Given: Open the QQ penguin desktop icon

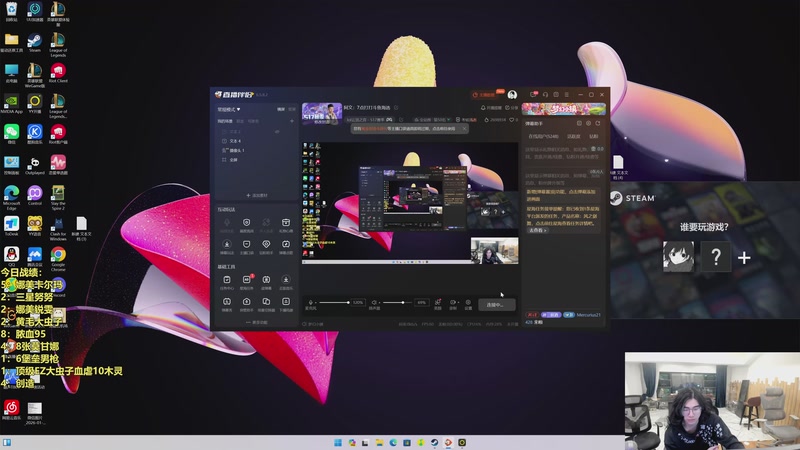Looking at the screenshot, I should pos(11,256).
